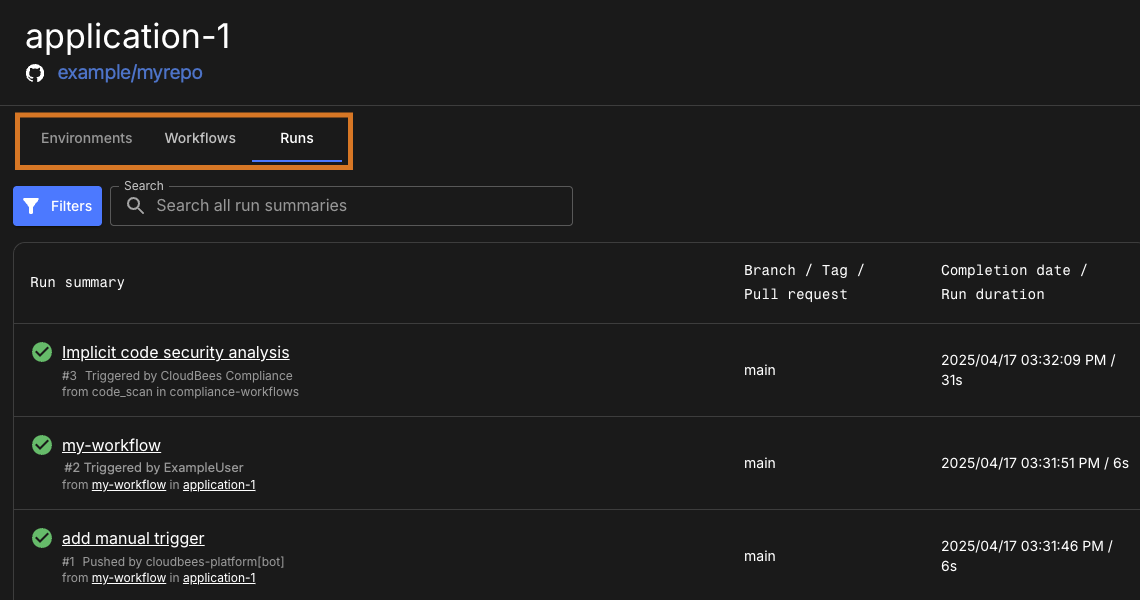Open my-workflow source link under run #2
This screenshot has width=1140, height=600.
click(129, 484)
